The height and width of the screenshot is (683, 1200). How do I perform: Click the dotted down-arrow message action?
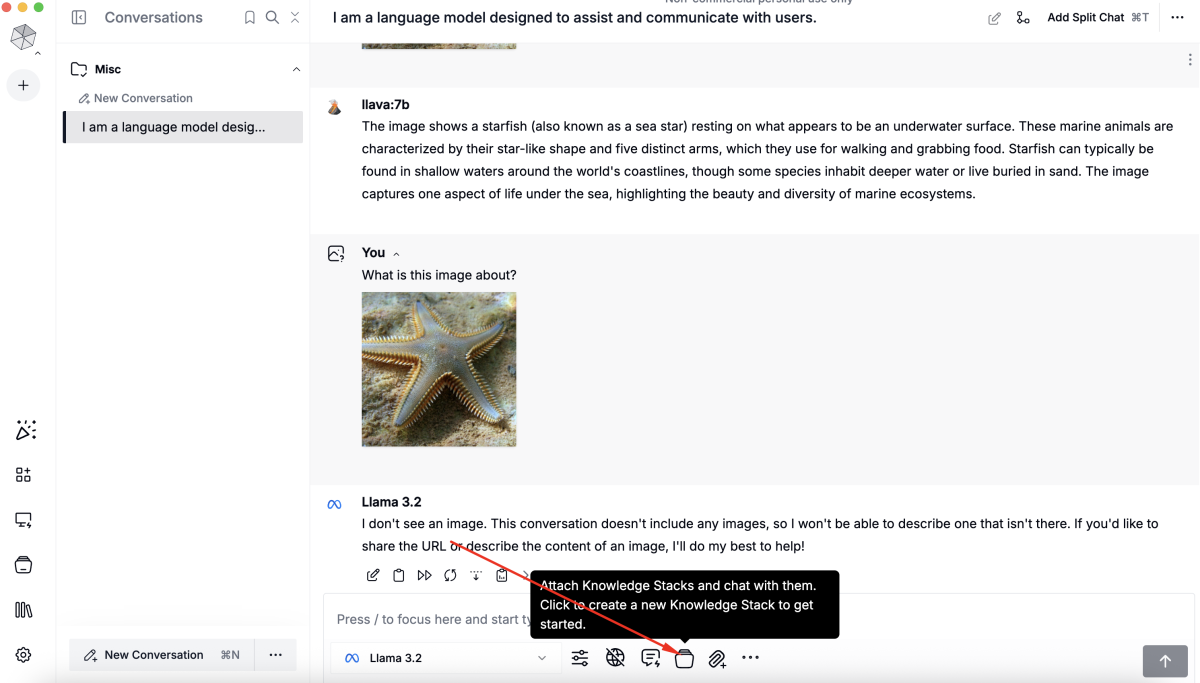(x=476, y=575)
